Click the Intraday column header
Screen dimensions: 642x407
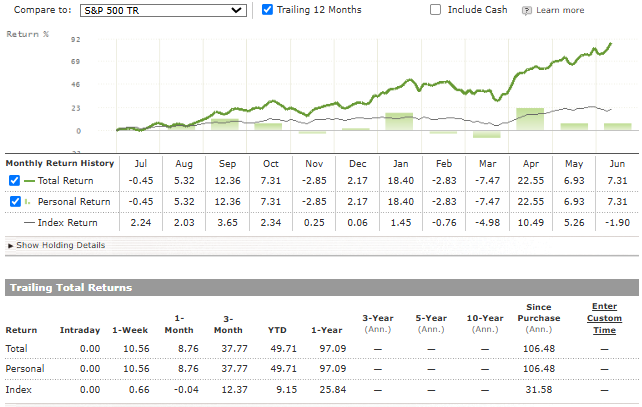click(80, 330)
